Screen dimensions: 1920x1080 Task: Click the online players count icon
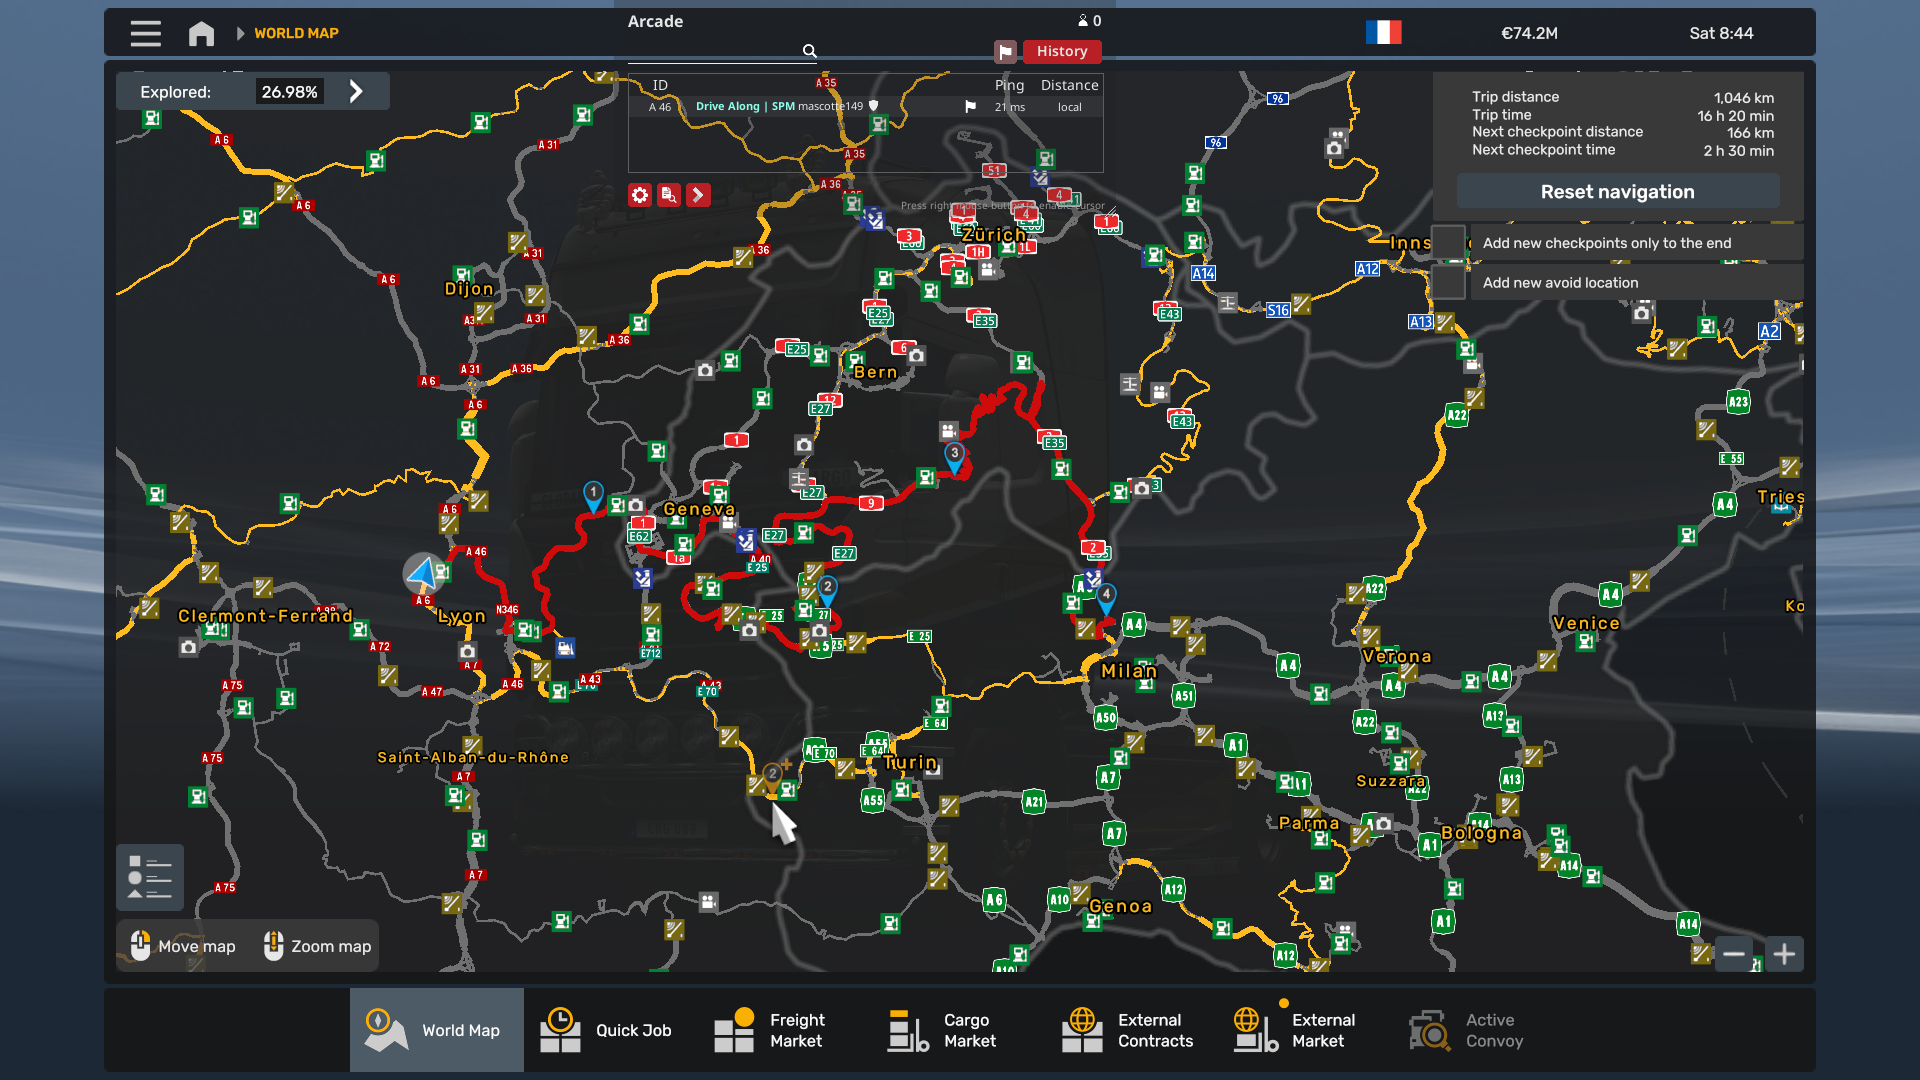click(x=1083, y=21)
